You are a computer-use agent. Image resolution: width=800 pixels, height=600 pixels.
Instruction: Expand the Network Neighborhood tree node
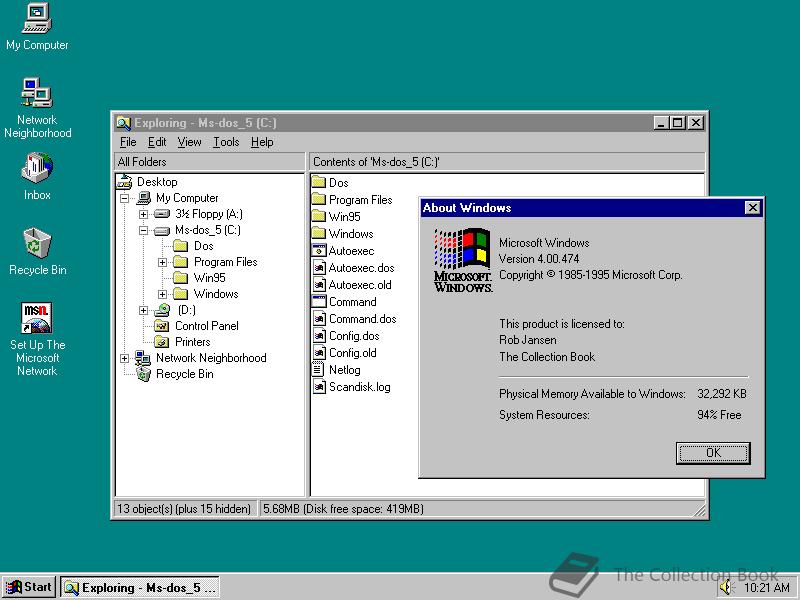[124, 358]
